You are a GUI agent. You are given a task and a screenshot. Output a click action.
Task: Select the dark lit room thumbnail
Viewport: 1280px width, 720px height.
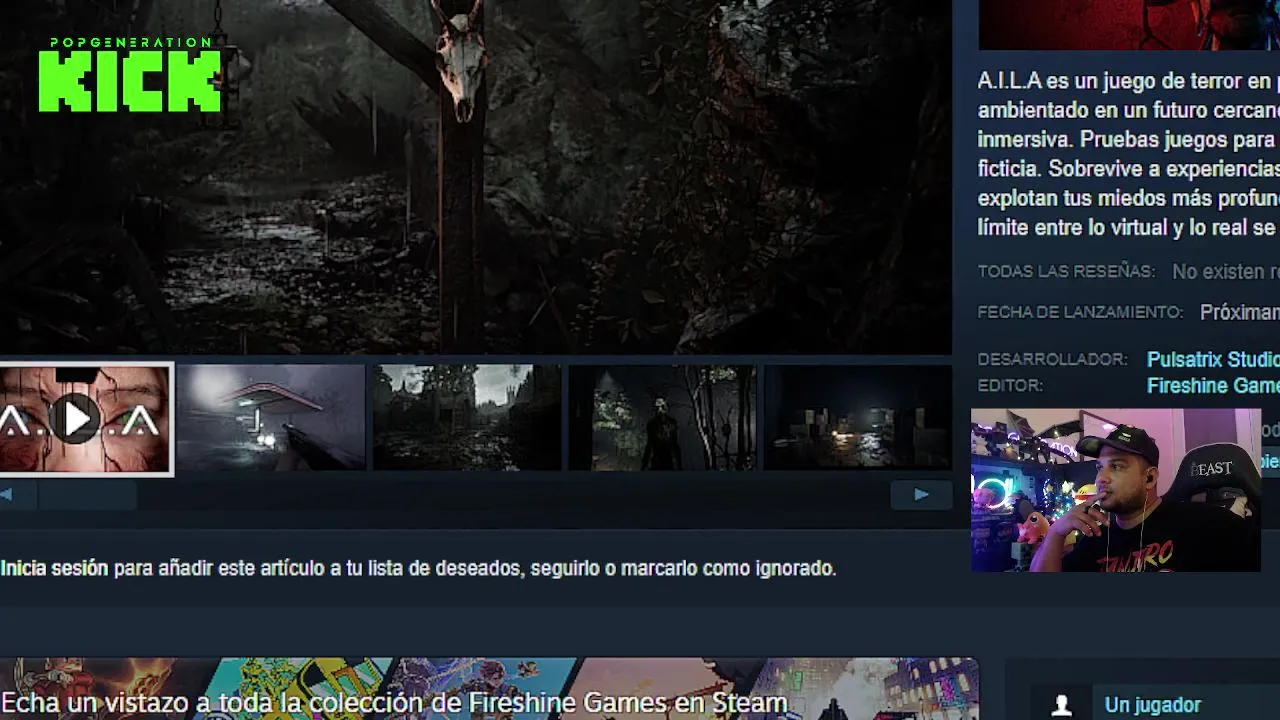pyautogui.click(x=857, y=417)
